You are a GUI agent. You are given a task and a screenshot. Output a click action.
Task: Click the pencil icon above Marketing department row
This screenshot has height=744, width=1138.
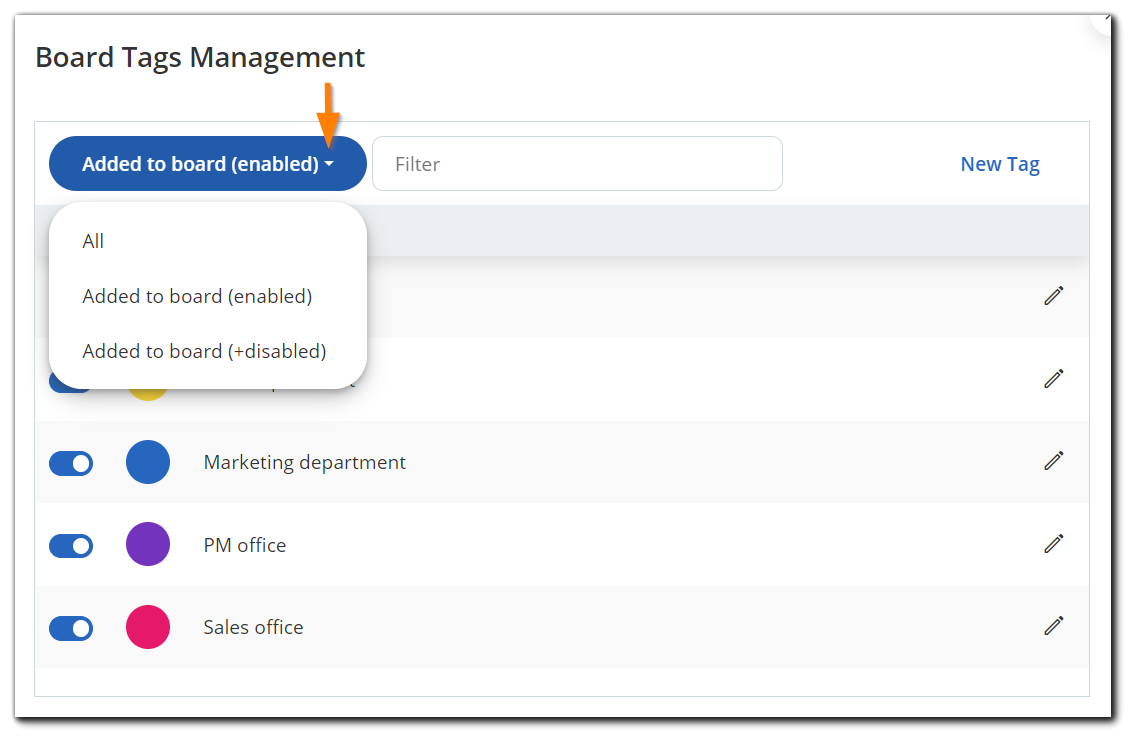(1054, 378)
